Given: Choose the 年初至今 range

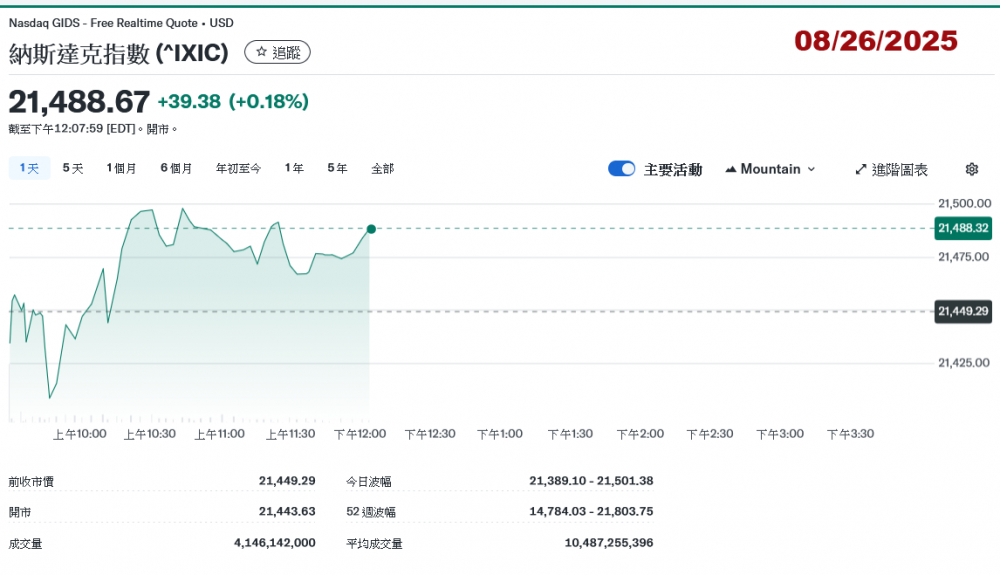Looking at the screenshot, I should click(239, 168).
